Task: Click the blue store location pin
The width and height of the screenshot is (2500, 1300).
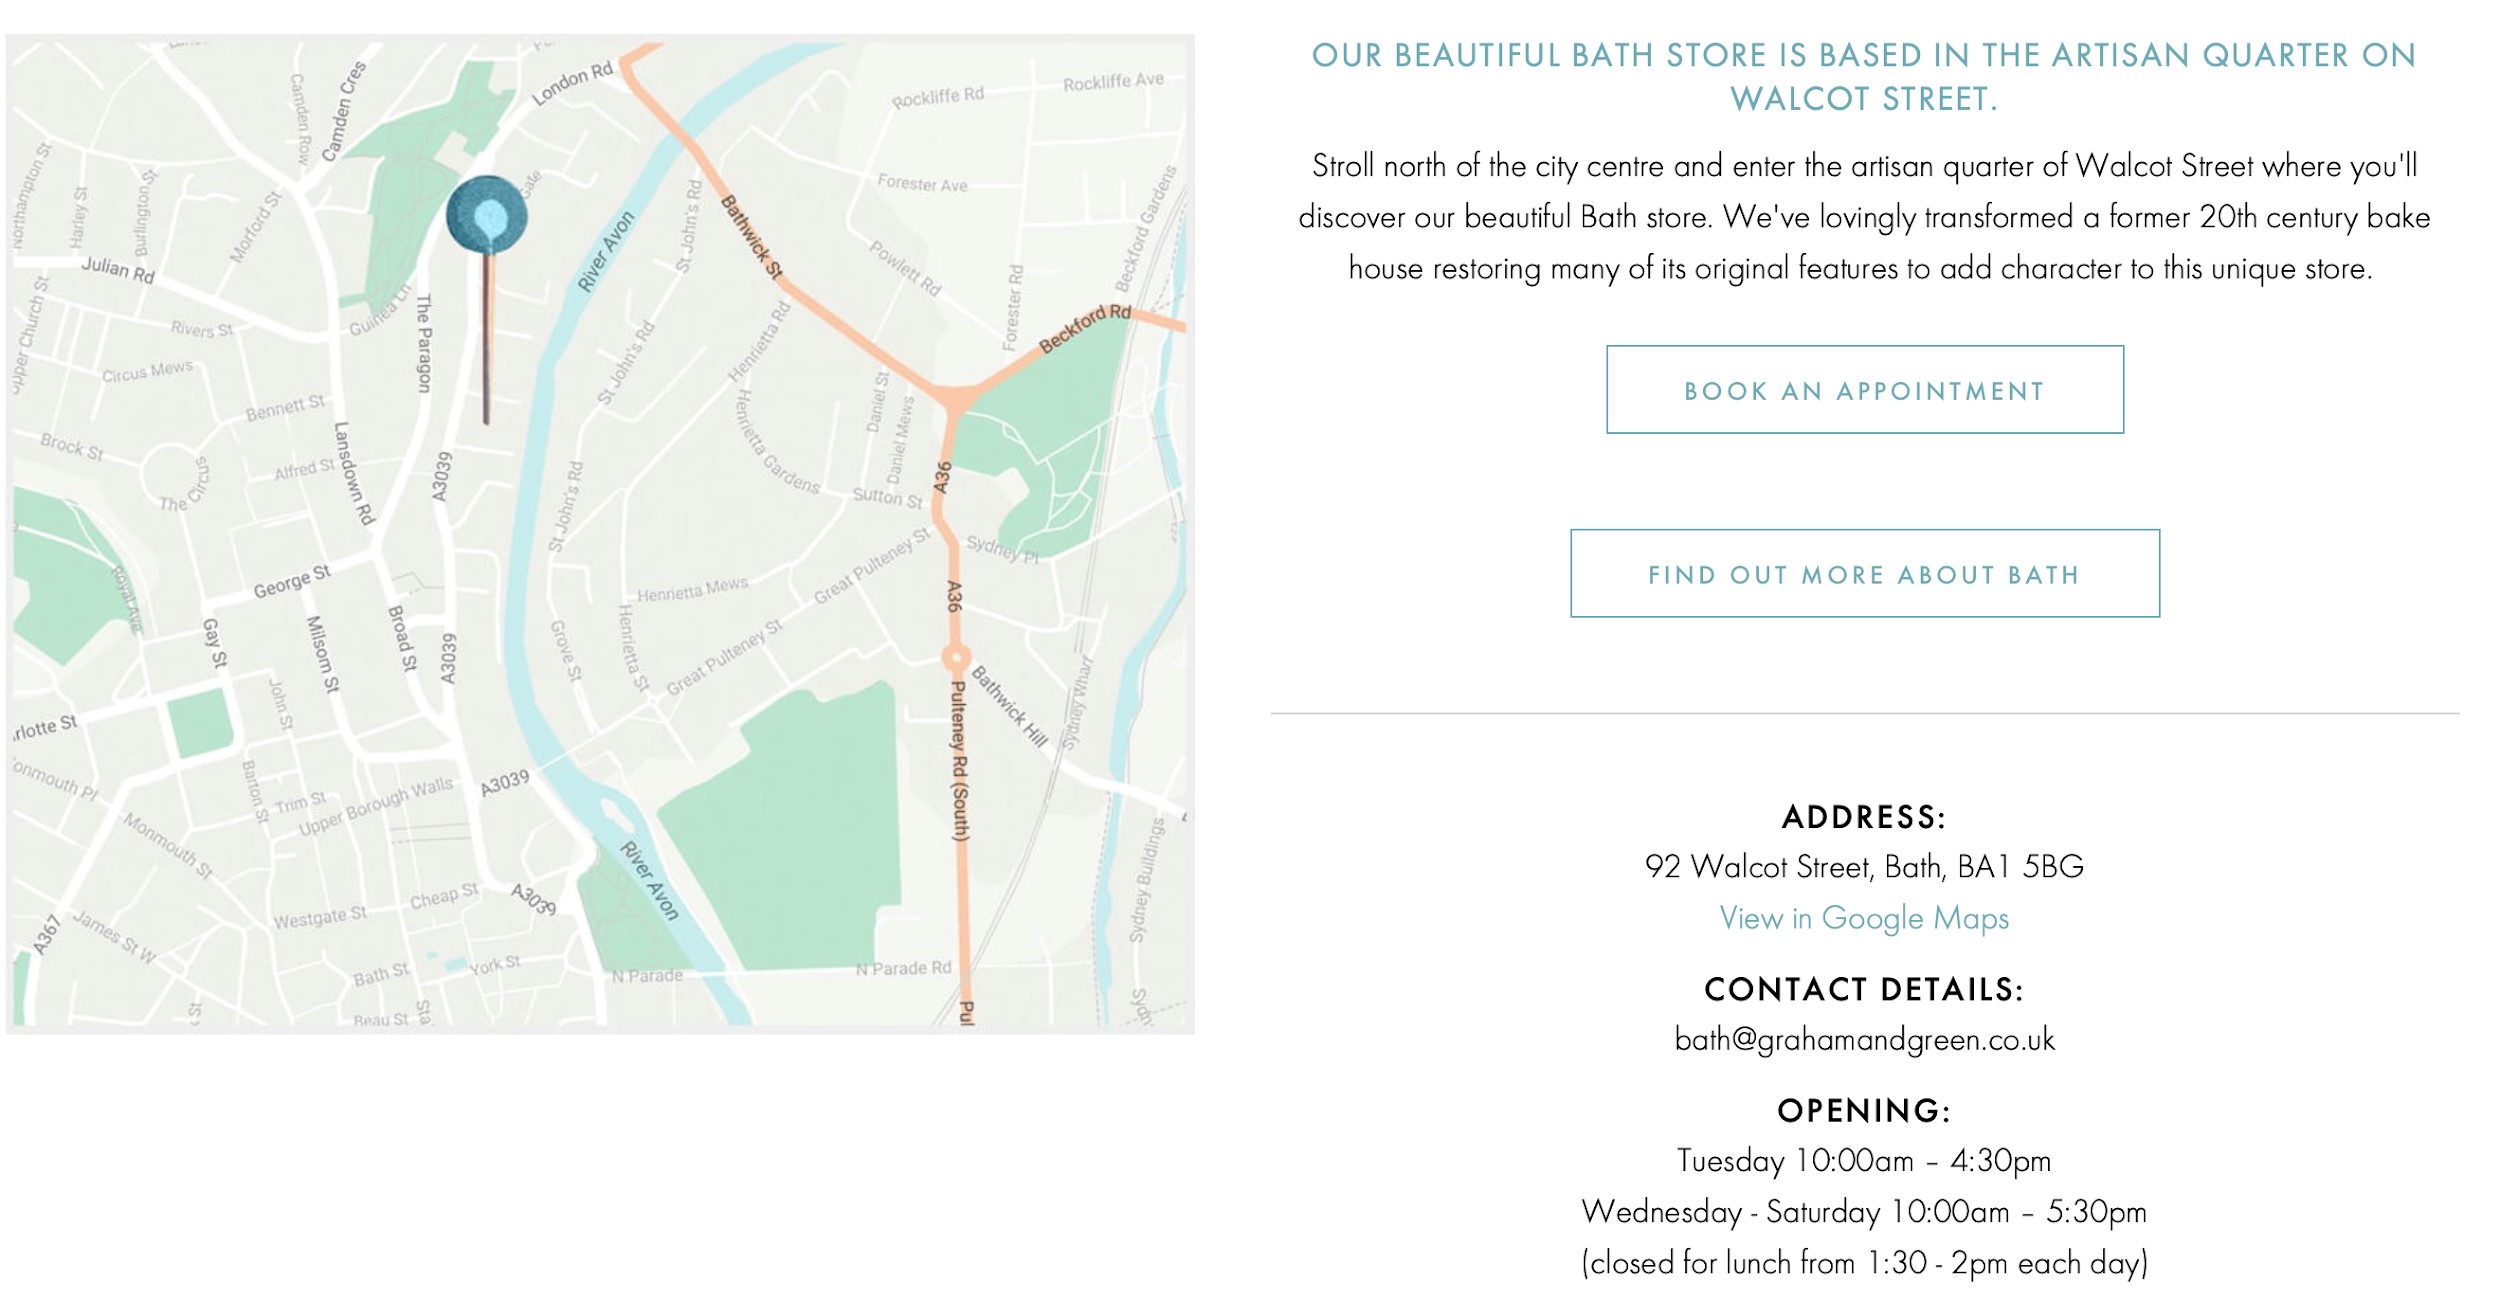Action: coord(487,212)
